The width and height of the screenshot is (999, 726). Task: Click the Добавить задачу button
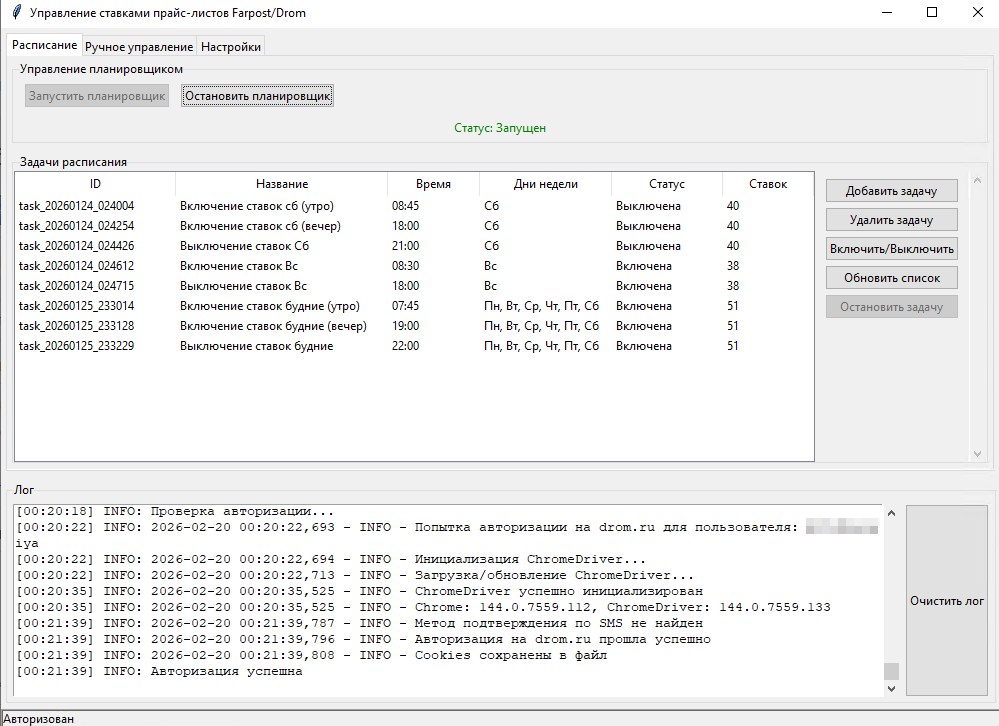pos(891,191)
